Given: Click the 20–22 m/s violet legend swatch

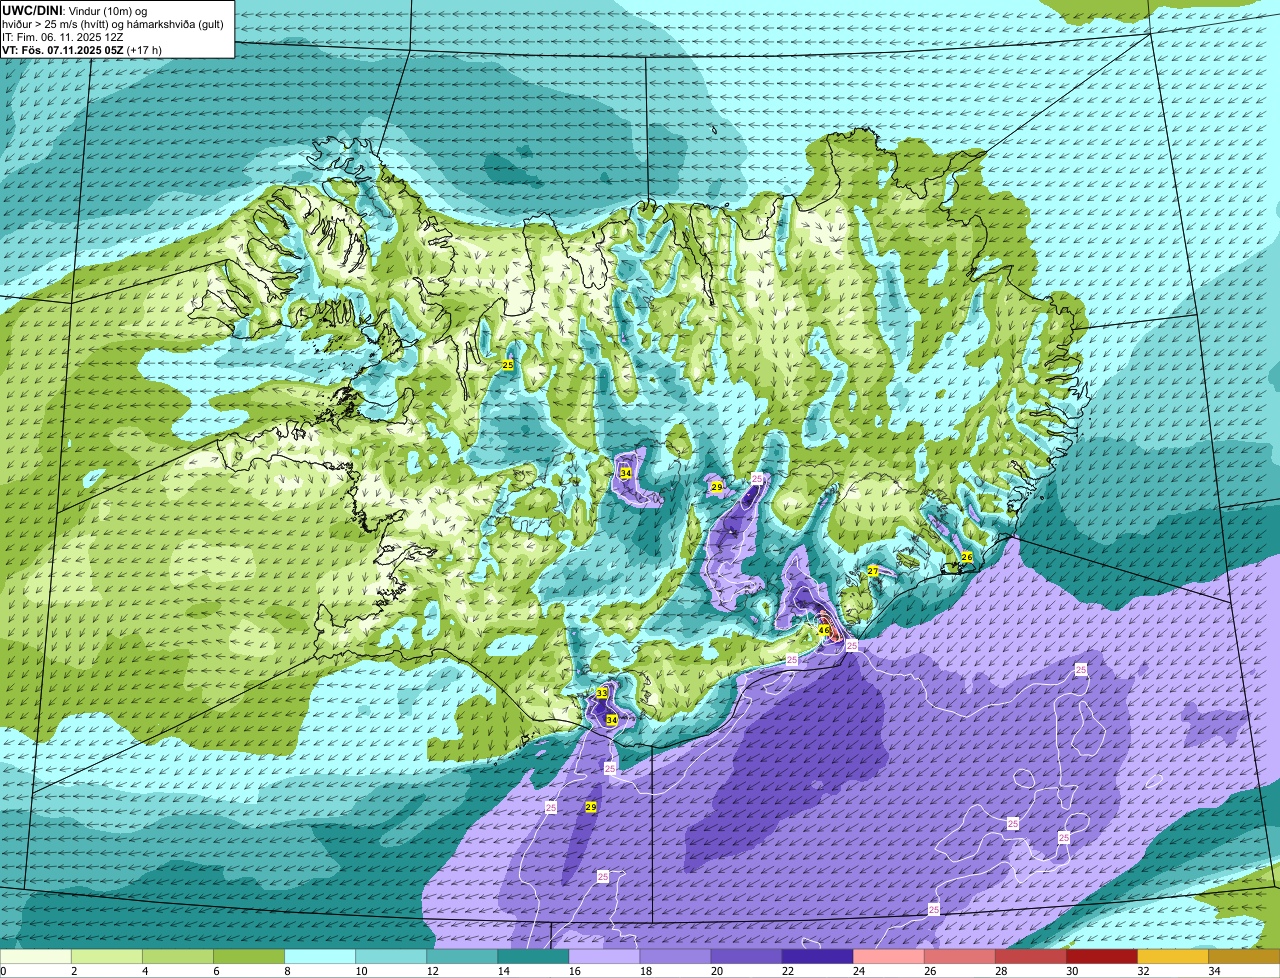Looking at the screenshot, I should [746, 957].
